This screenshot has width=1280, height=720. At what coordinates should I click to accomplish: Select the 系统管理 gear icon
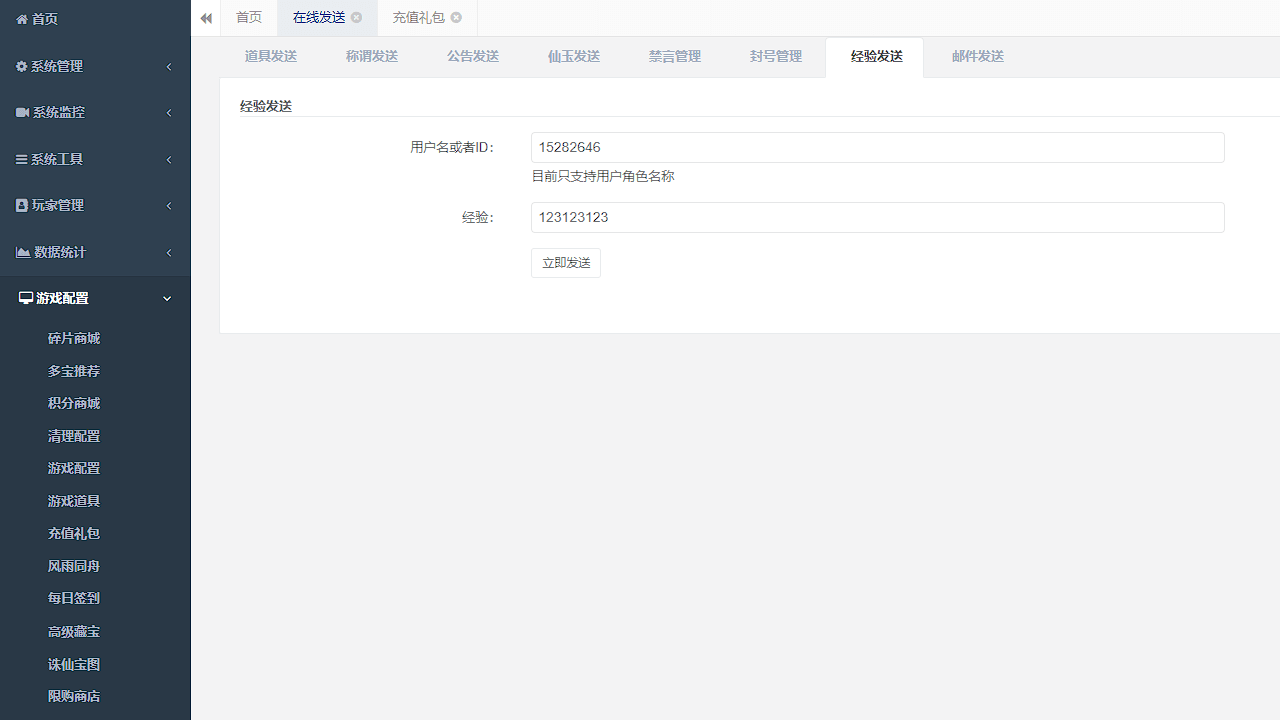click(21, 66)
